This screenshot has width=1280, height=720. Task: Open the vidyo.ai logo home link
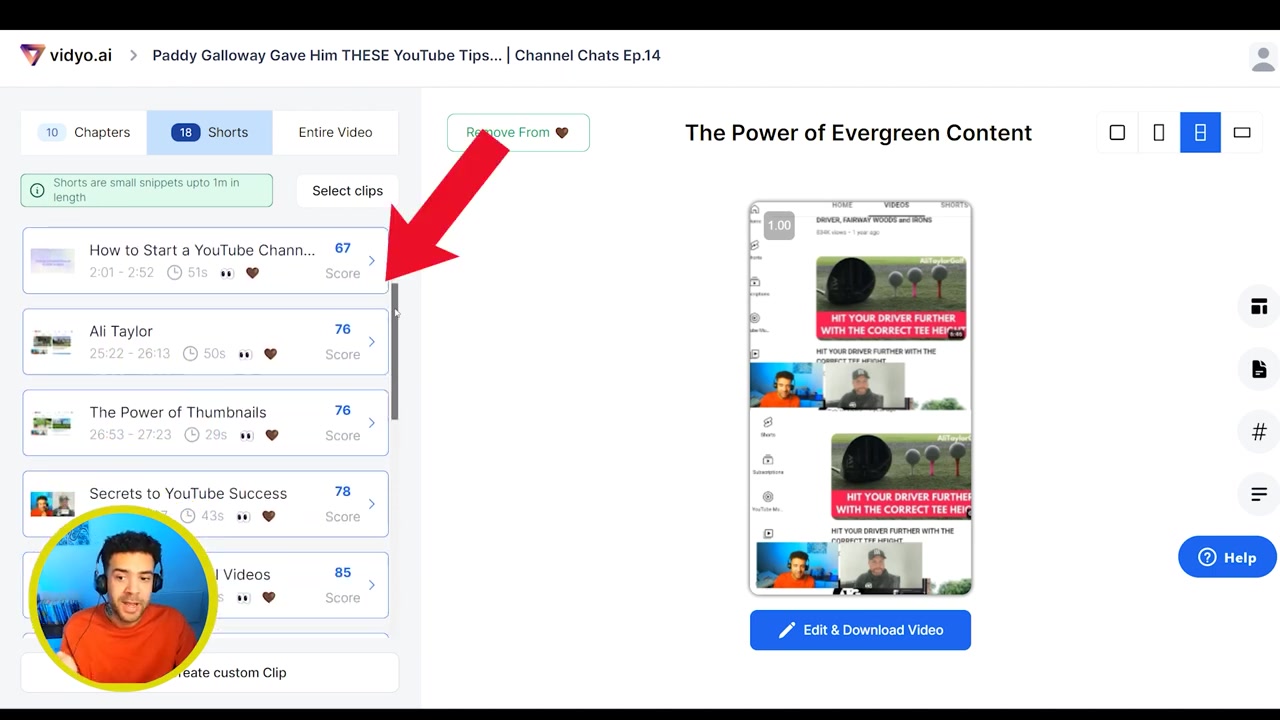66,55
